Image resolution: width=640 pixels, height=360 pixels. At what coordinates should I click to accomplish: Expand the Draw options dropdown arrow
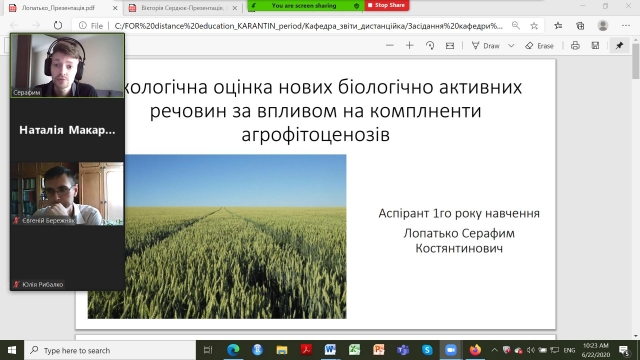coord(511,46)
